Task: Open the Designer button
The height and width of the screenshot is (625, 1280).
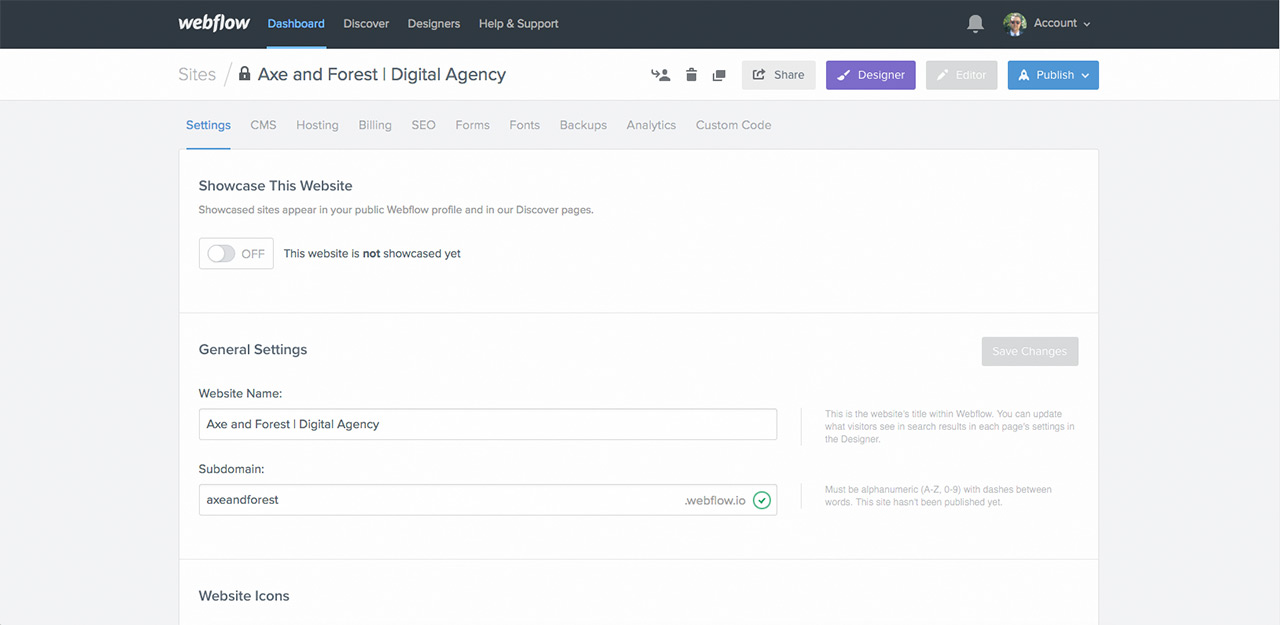Action: [871, 75]
